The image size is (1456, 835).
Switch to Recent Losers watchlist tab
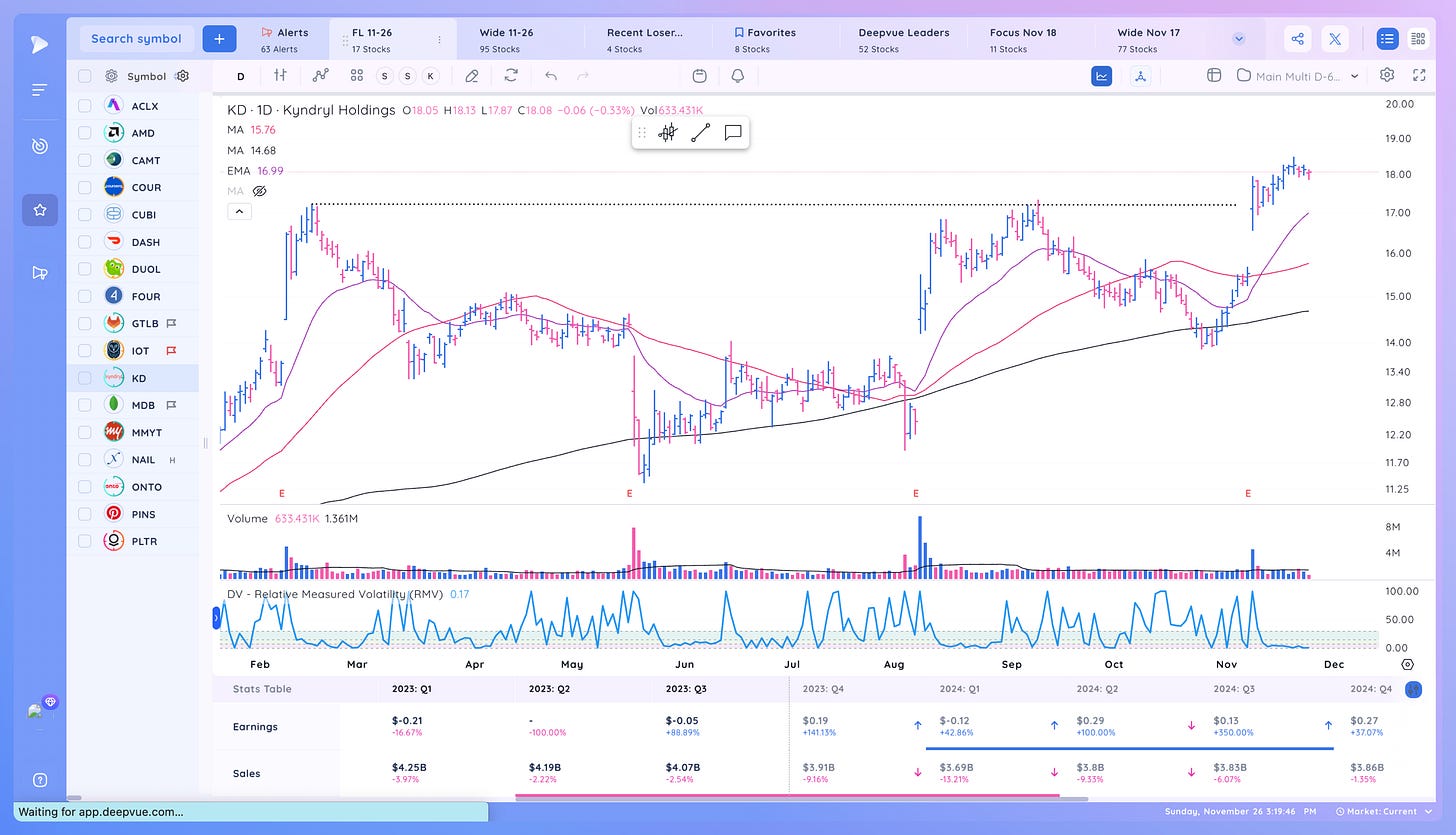click(649, 40)
